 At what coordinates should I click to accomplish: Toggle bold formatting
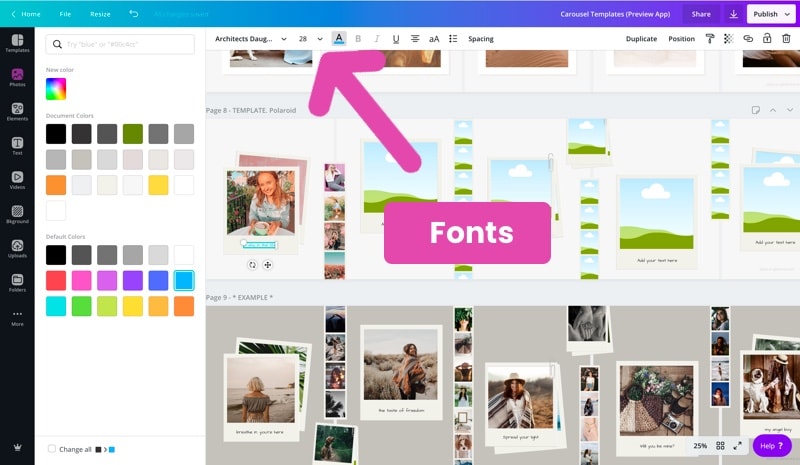coord(358,39)
